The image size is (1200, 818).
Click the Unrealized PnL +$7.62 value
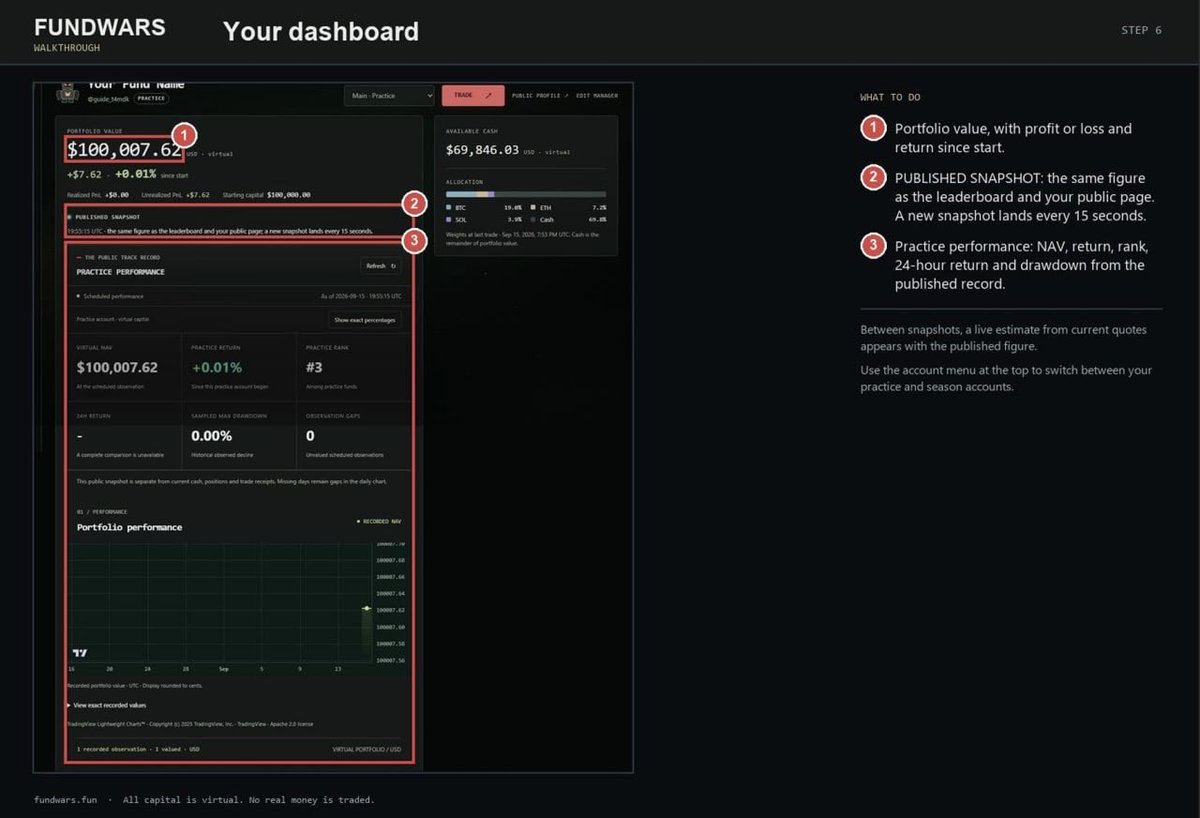197,195
